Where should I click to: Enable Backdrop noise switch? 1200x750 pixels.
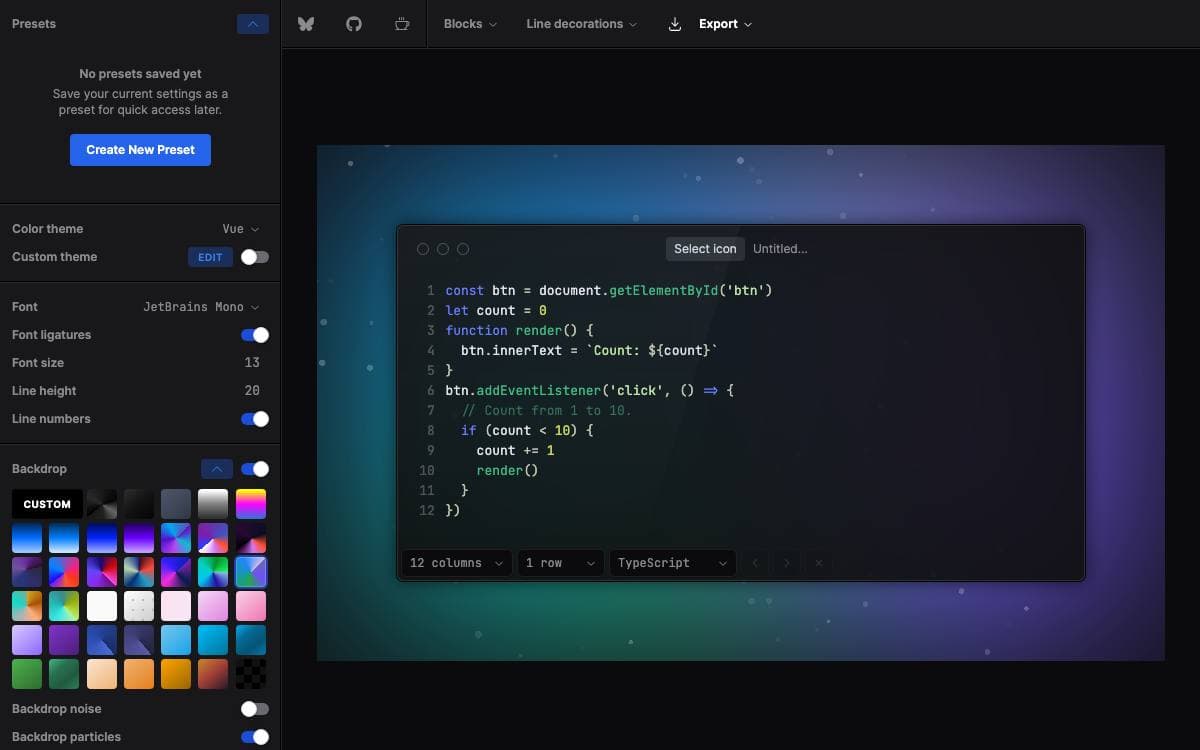[x=255, y=709]
